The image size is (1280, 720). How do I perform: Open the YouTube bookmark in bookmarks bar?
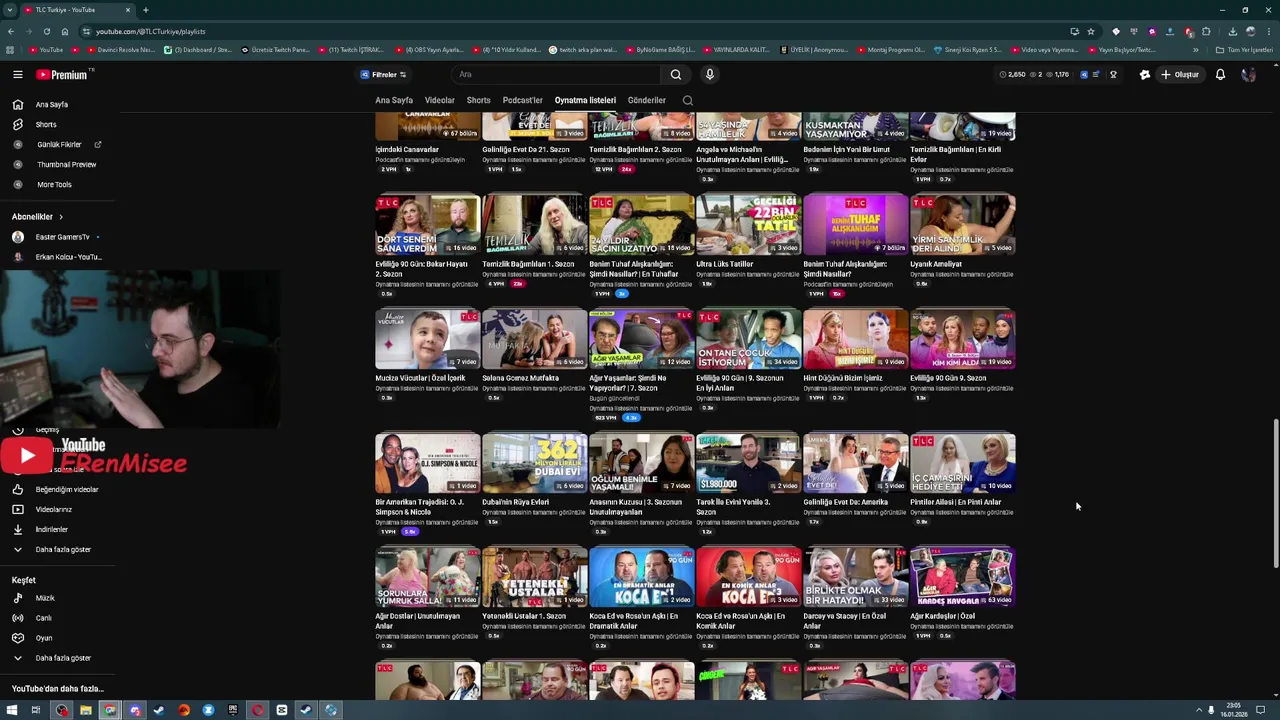[x=46, y=50]
